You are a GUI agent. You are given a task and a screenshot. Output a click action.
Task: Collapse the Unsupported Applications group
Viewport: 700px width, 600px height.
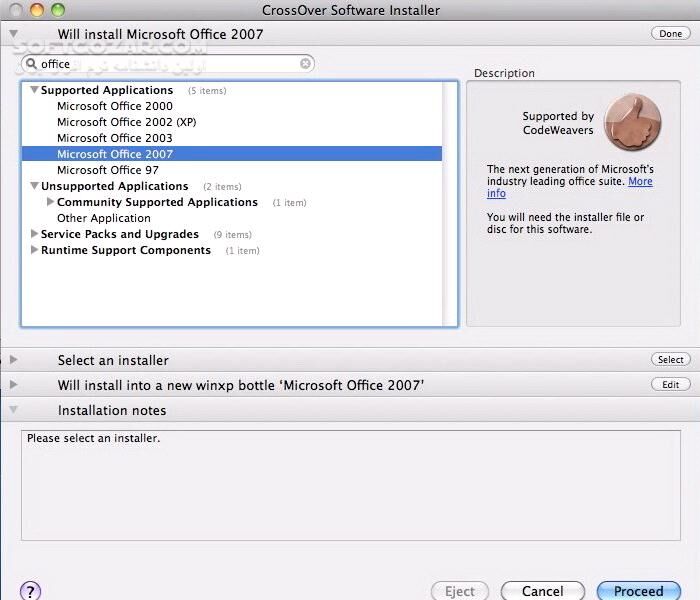click(x=34, y=186)
